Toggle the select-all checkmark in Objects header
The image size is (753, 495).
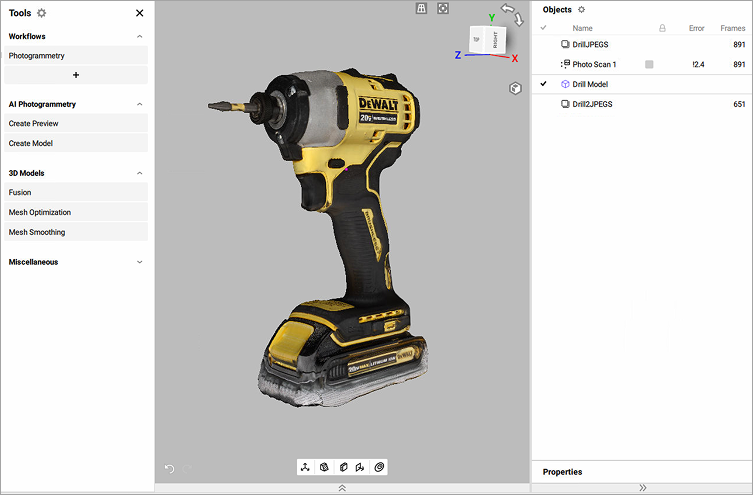tap(544, 28)
